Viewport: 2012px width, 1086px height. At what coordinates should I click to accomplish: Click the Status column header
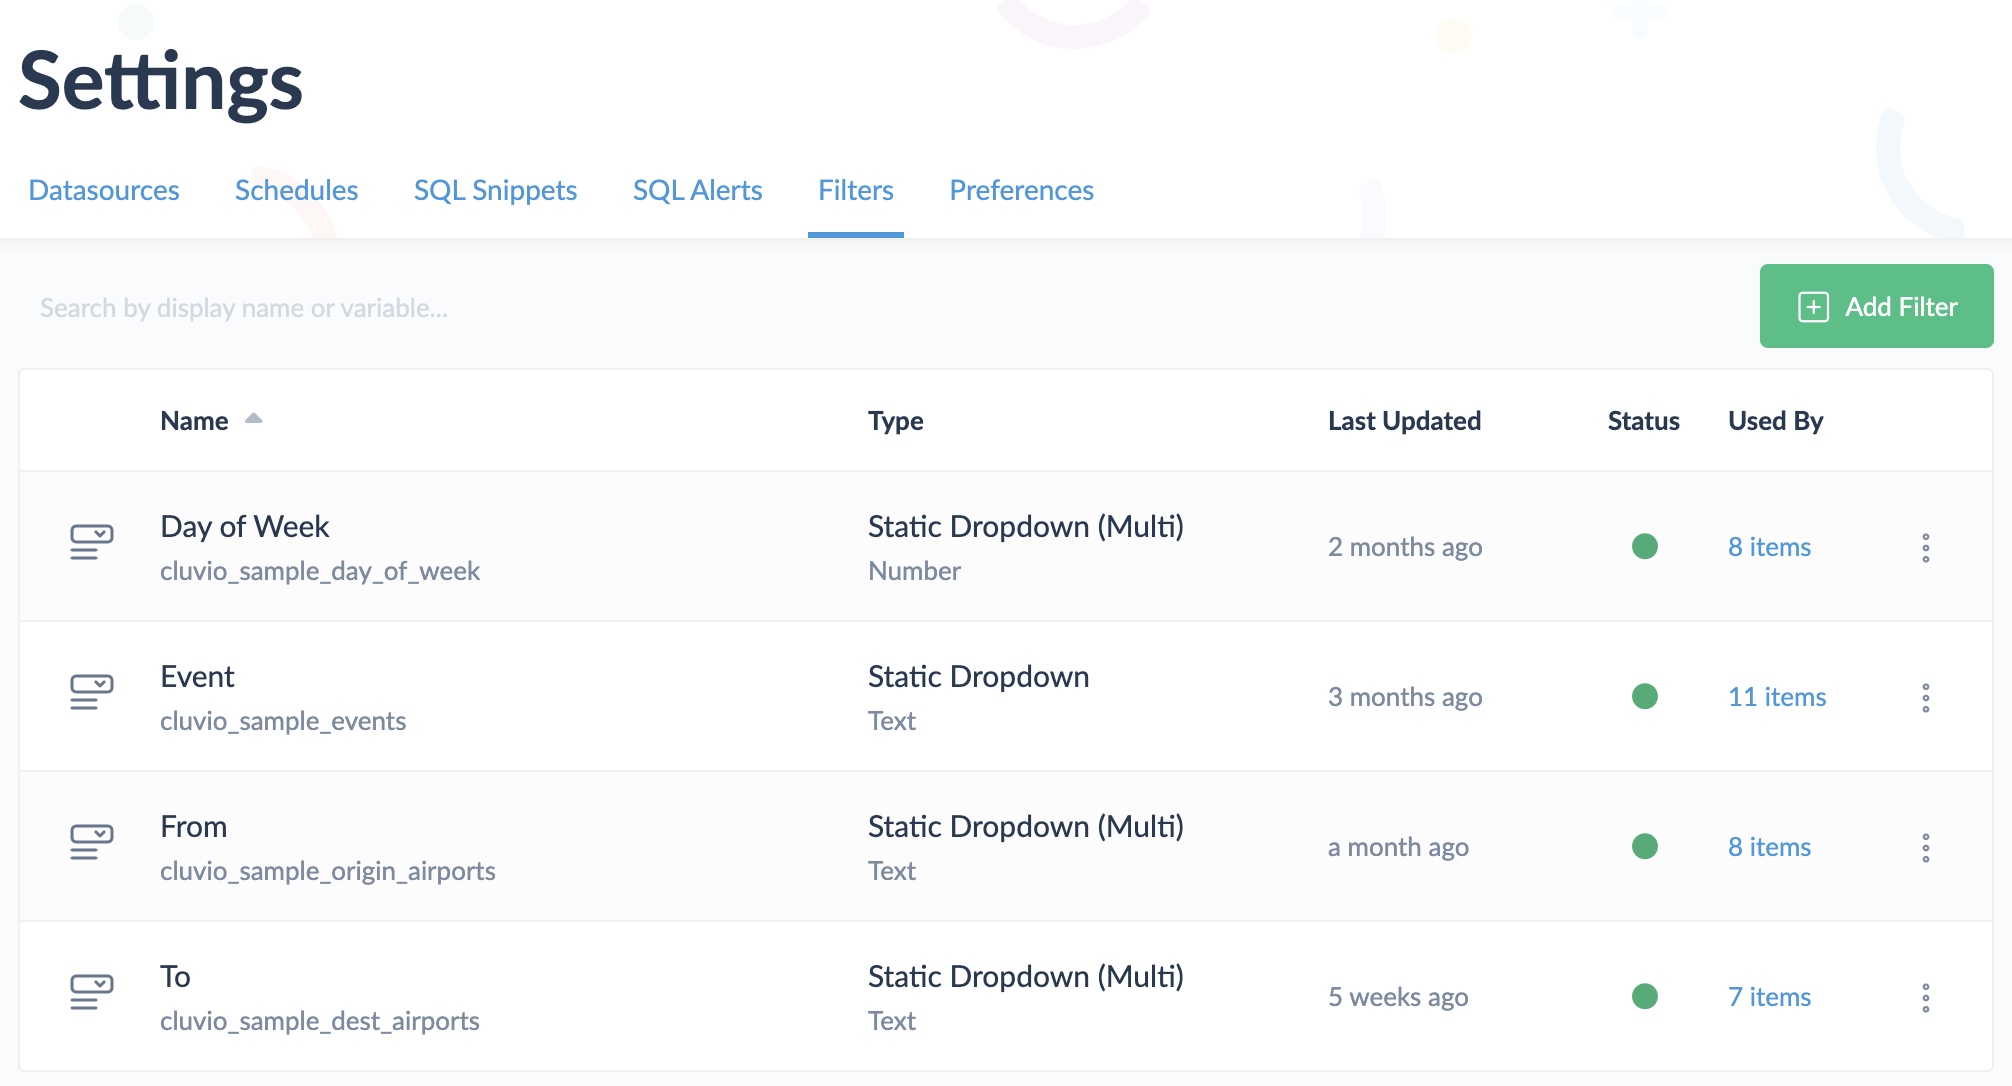click(x=1643, y=421)
